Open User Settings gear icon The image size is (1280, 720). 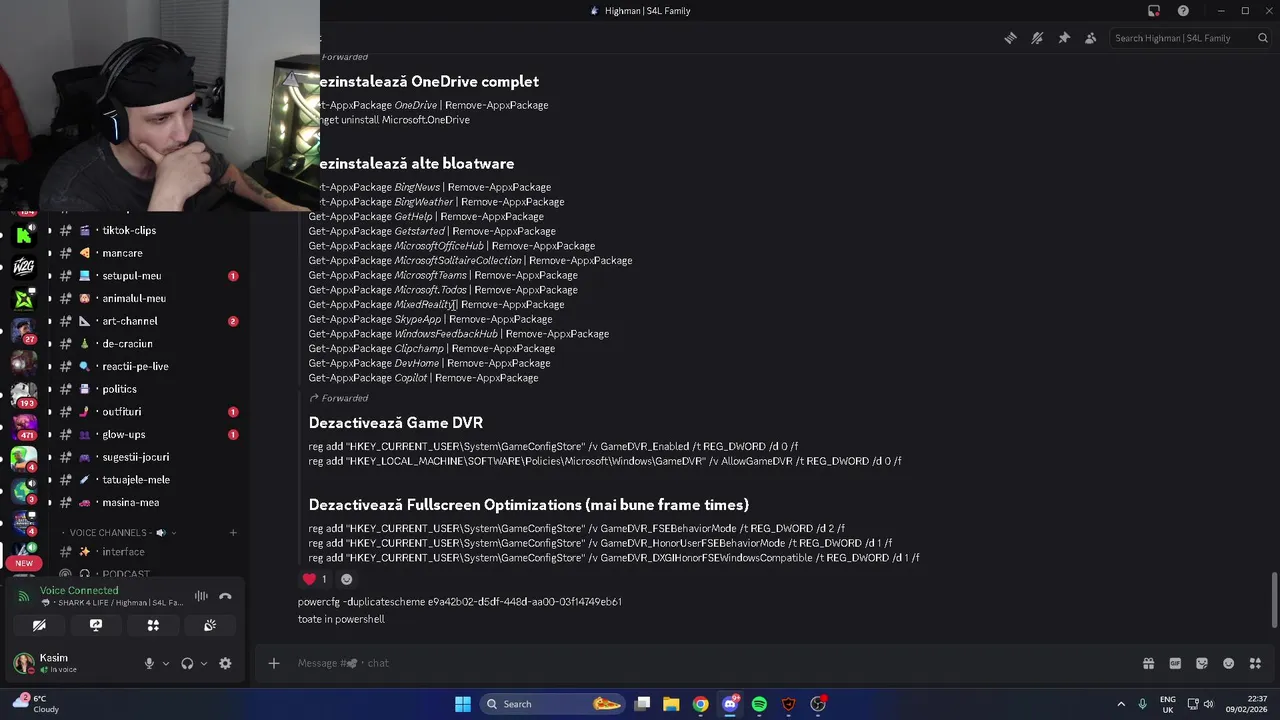click(225, 663)
